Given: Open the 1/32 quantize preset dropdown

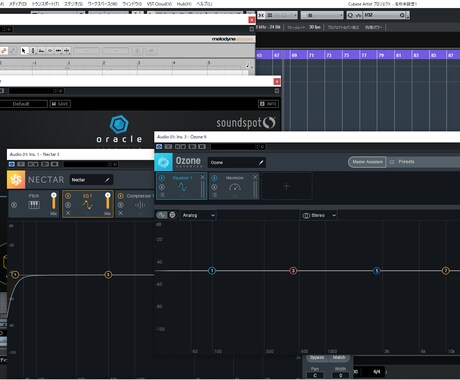Looking at the screenshot, I should pos(384,15).
